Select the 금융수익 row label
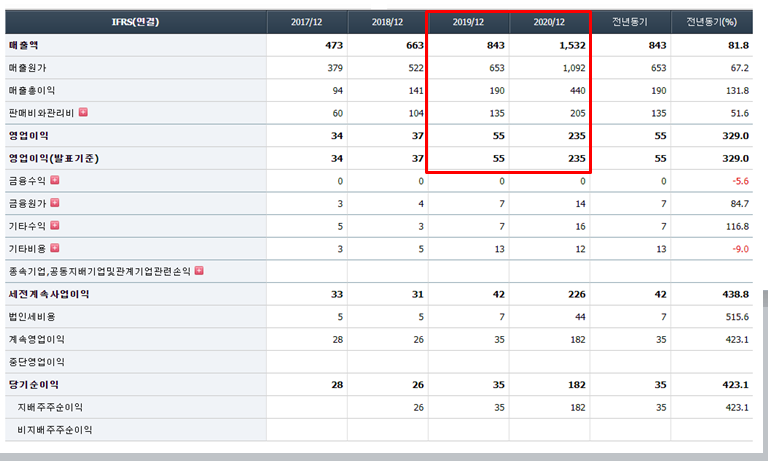 coord(27,181)
